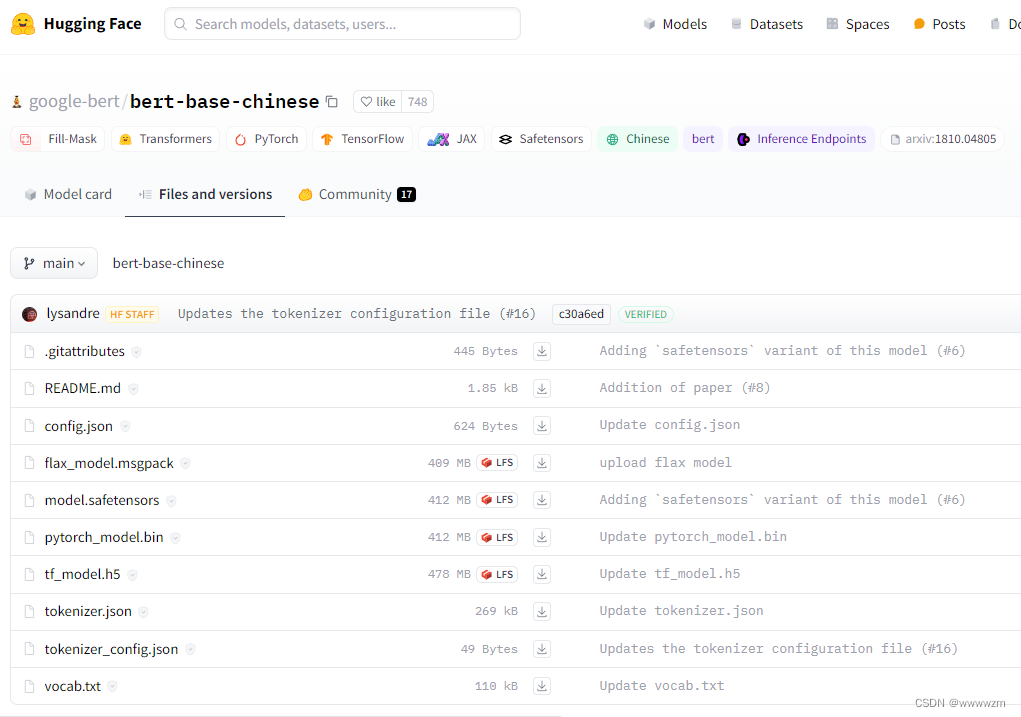The image size is (1021, 717).
Task: Open the 'Update vocab.txt' commit message
Action: pos(662,686)
